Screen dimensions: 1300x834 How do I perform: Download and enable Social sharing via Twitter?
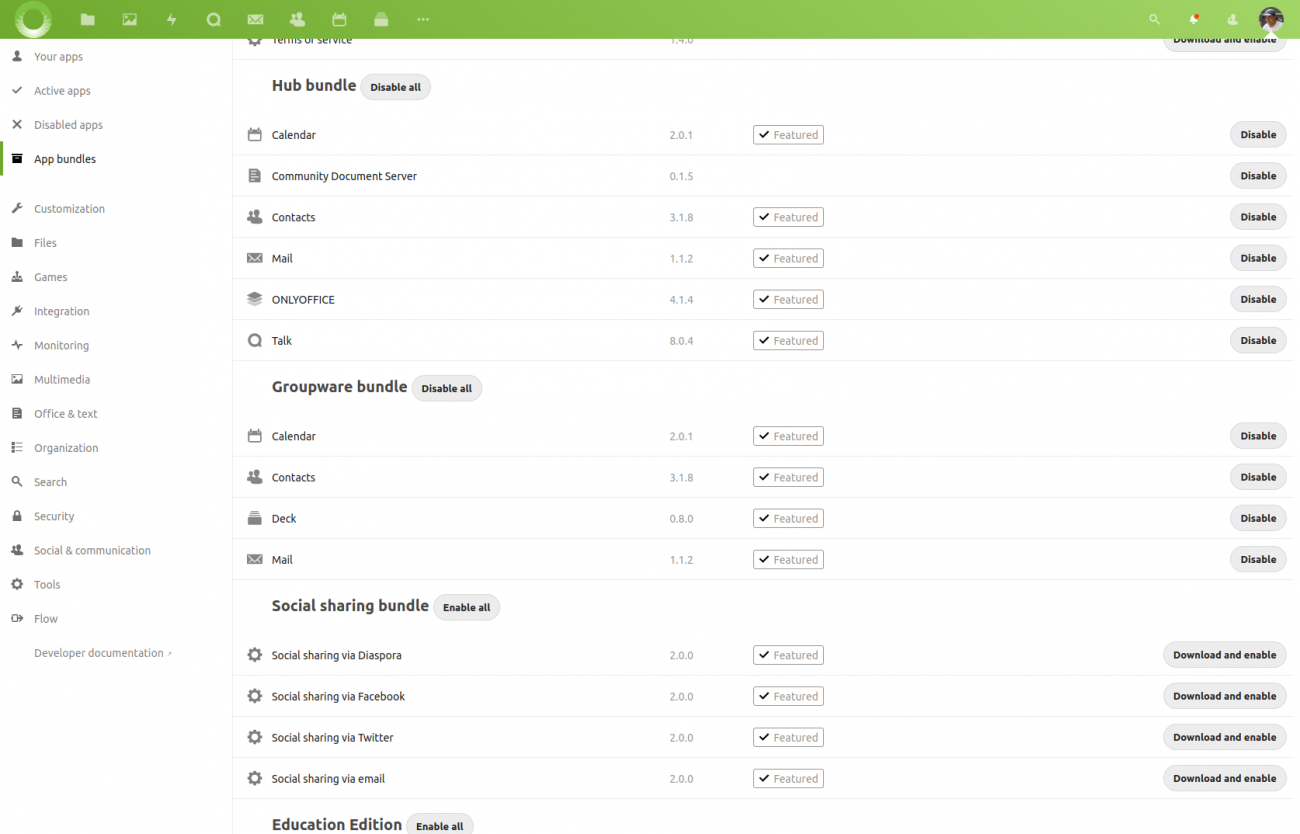[x=1225, y=737]
